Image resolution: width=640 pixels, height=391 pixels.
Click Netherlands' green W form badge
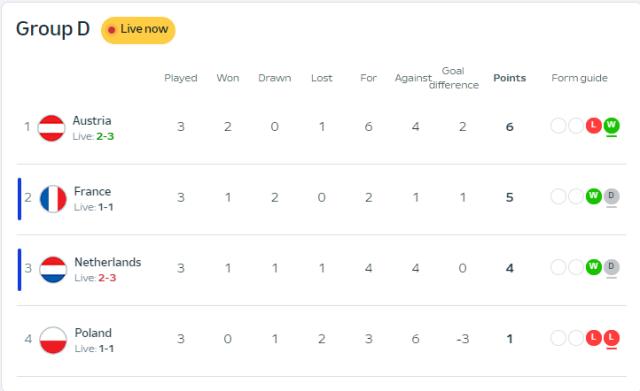[x=593, y=267]
